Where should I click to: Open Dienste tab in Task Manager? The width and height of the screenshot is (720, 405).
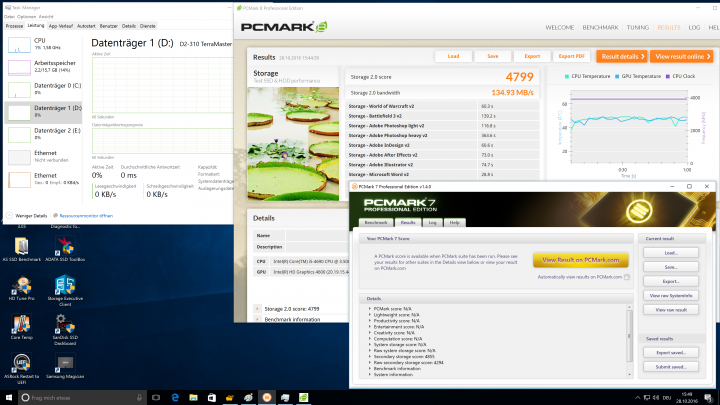147,26
